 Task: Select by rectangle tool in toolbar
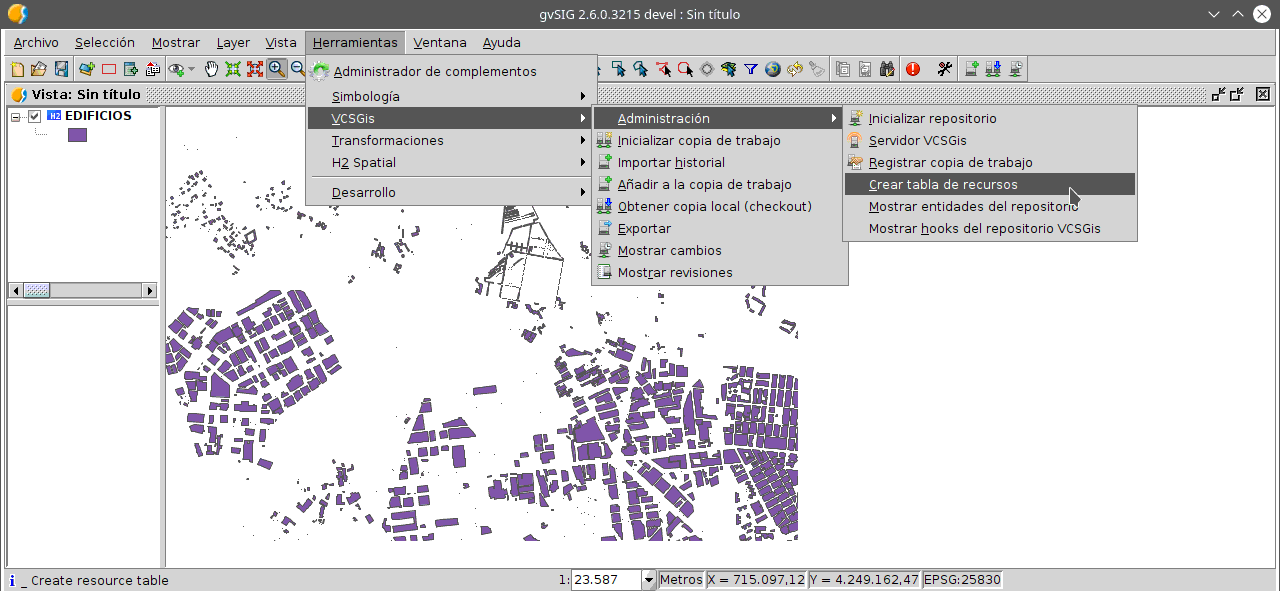click(618, 69)
